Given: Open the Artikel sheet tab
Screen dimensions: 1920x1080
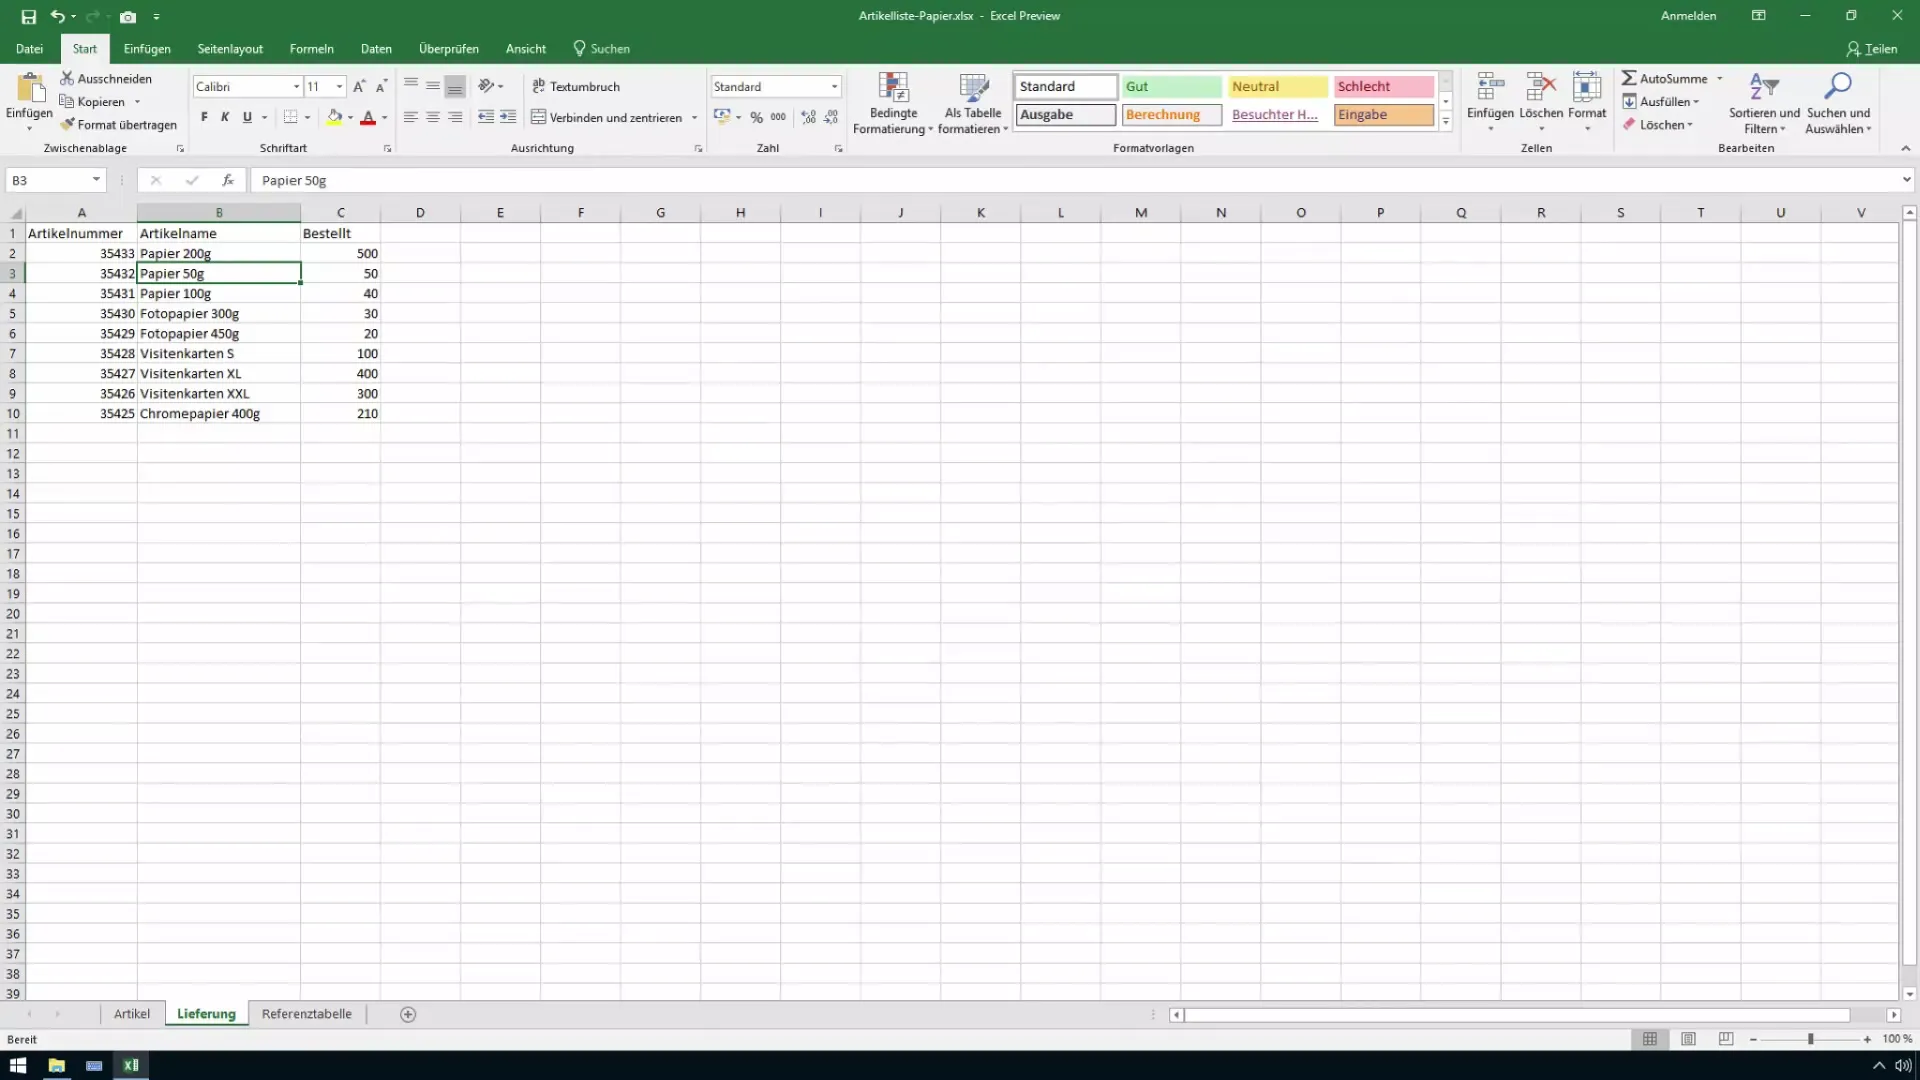Looking at the screenshot, I should tap(131, 1014).
